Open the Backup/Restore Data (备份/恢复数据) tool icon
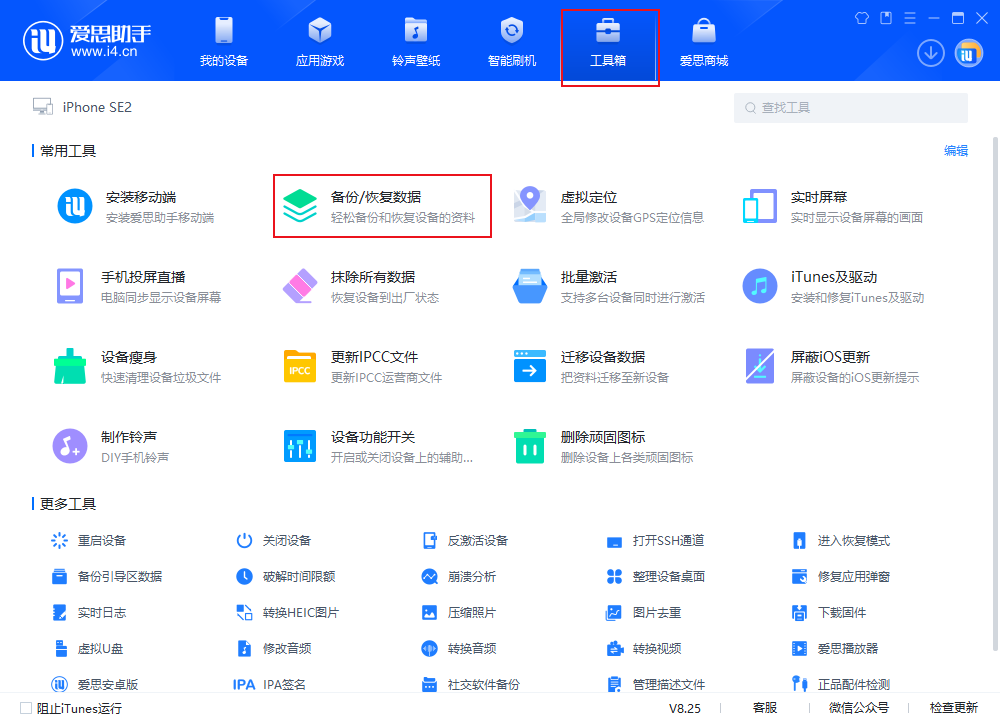Image resolution: width=1000 pixels, height=723 pixels. click(299, 206)
